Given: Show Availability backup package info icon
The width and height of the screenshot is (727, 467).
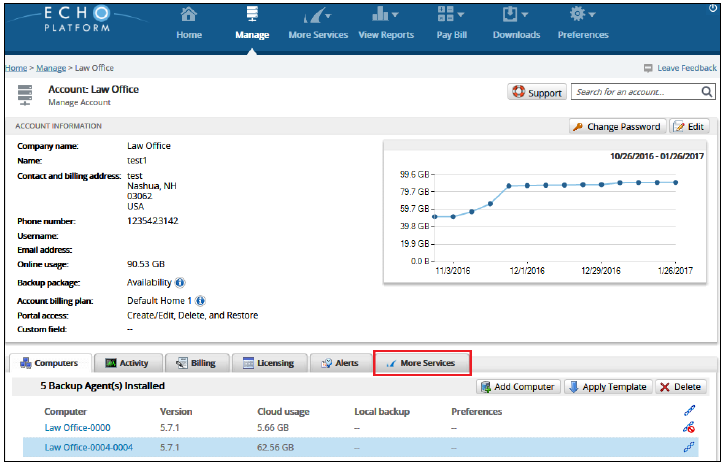Looking at the screenshot, I should pyautogui.click(x=180, y=283).
